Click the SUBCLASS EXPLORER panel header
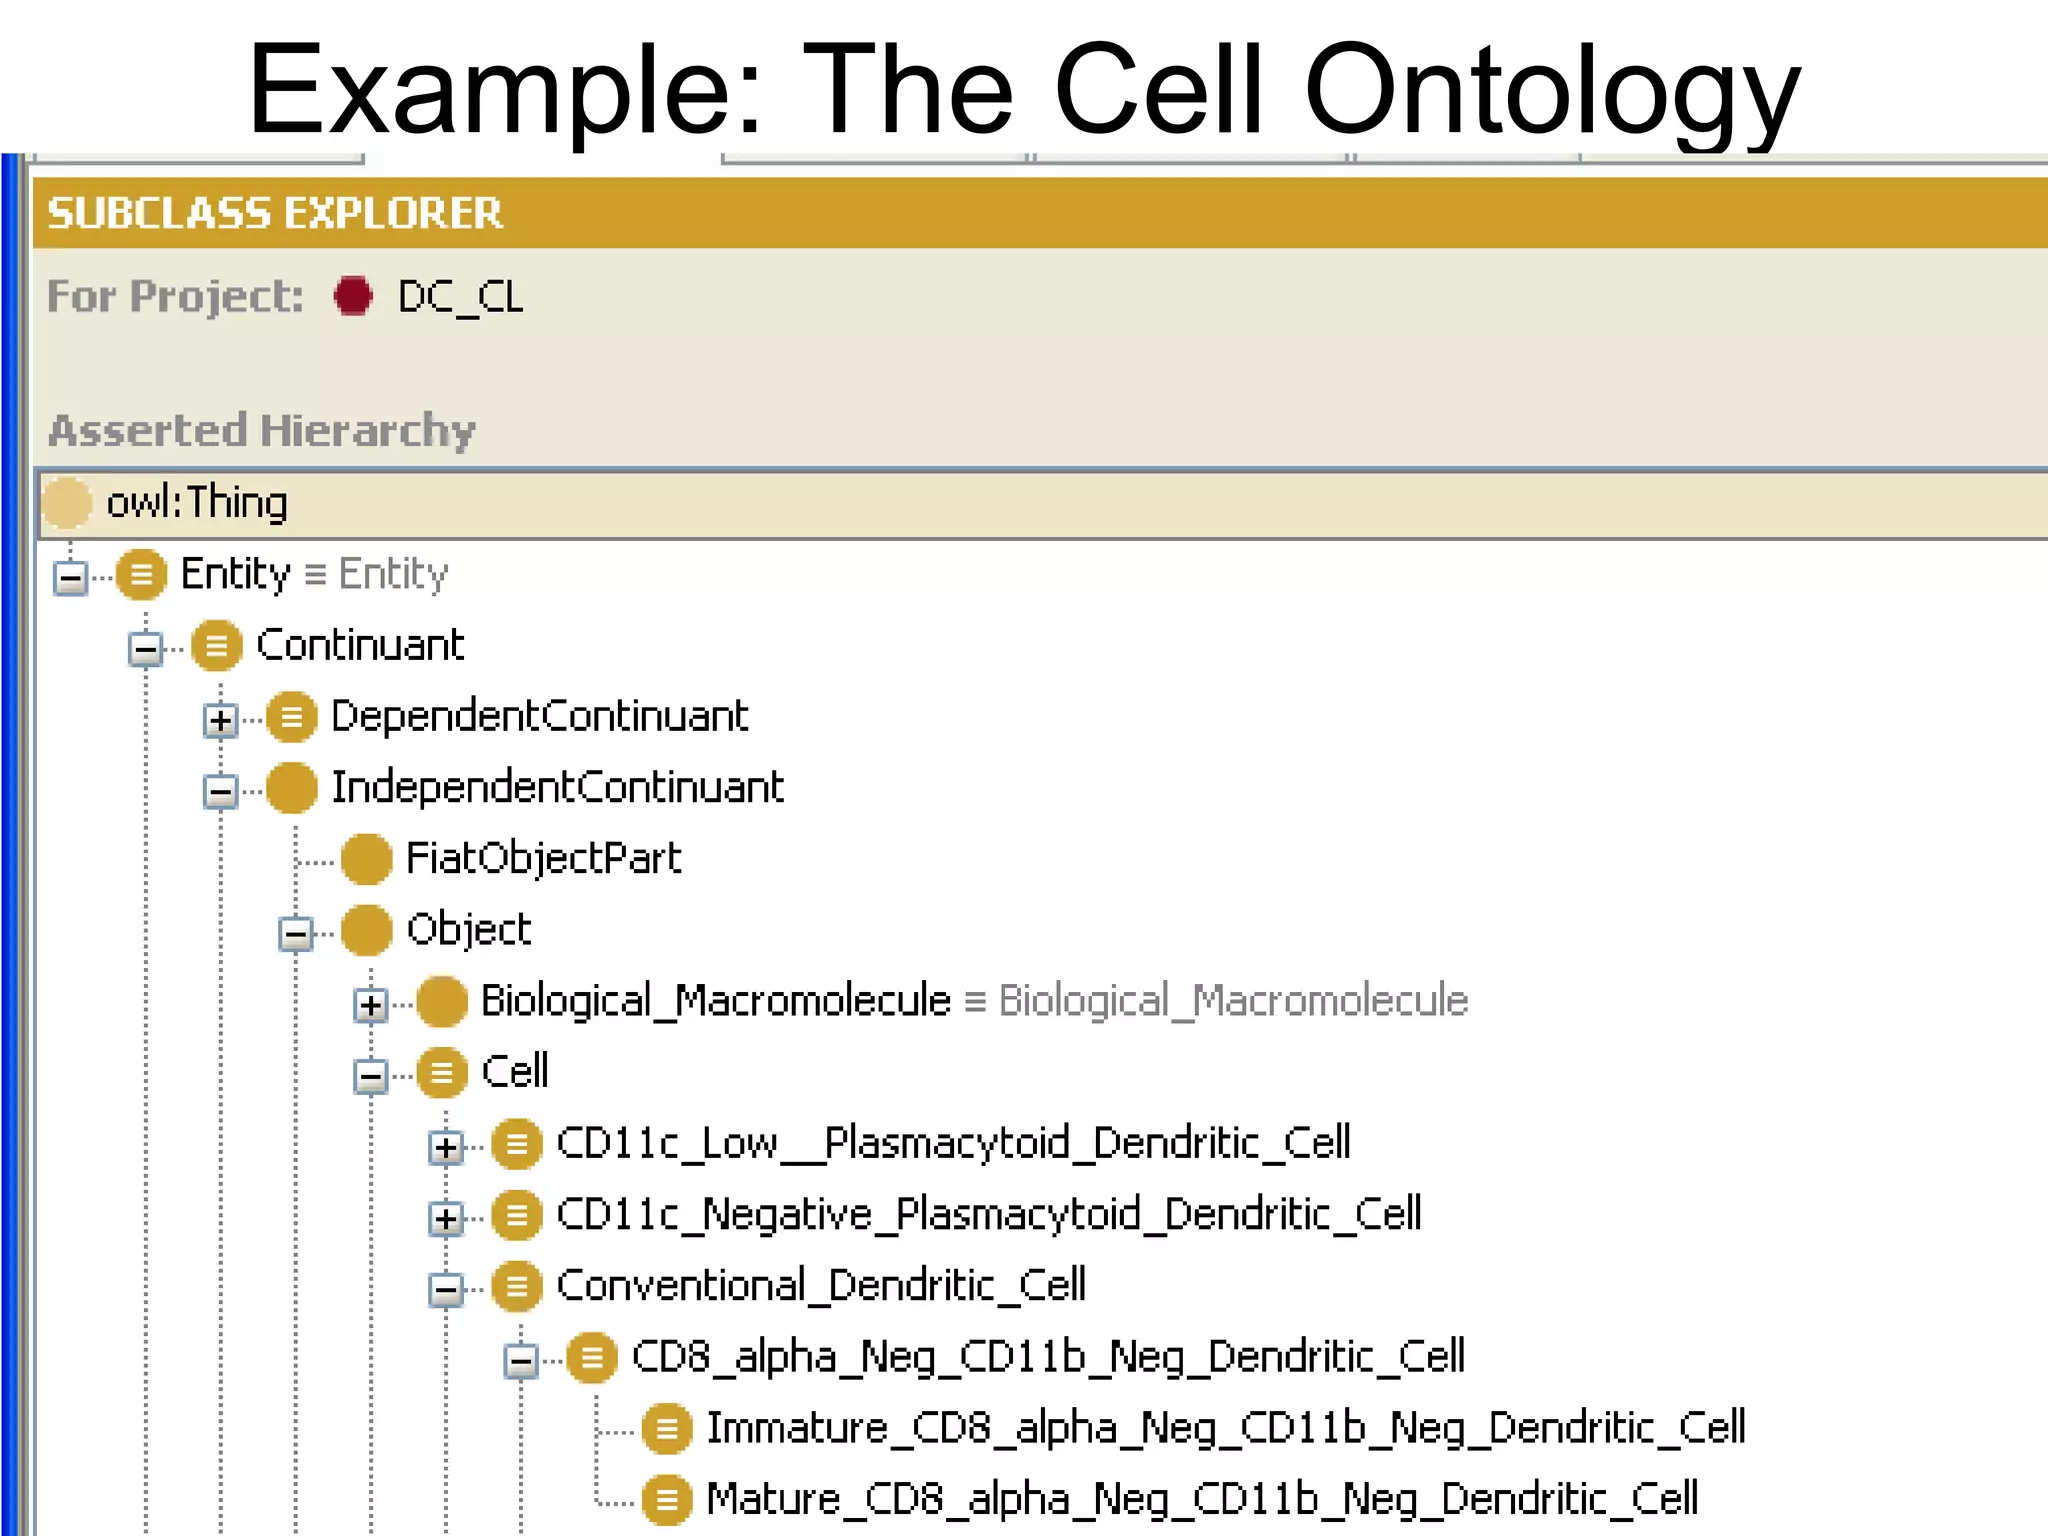The height and width of the screenshot is (1536, 2048). point(1040,213)
